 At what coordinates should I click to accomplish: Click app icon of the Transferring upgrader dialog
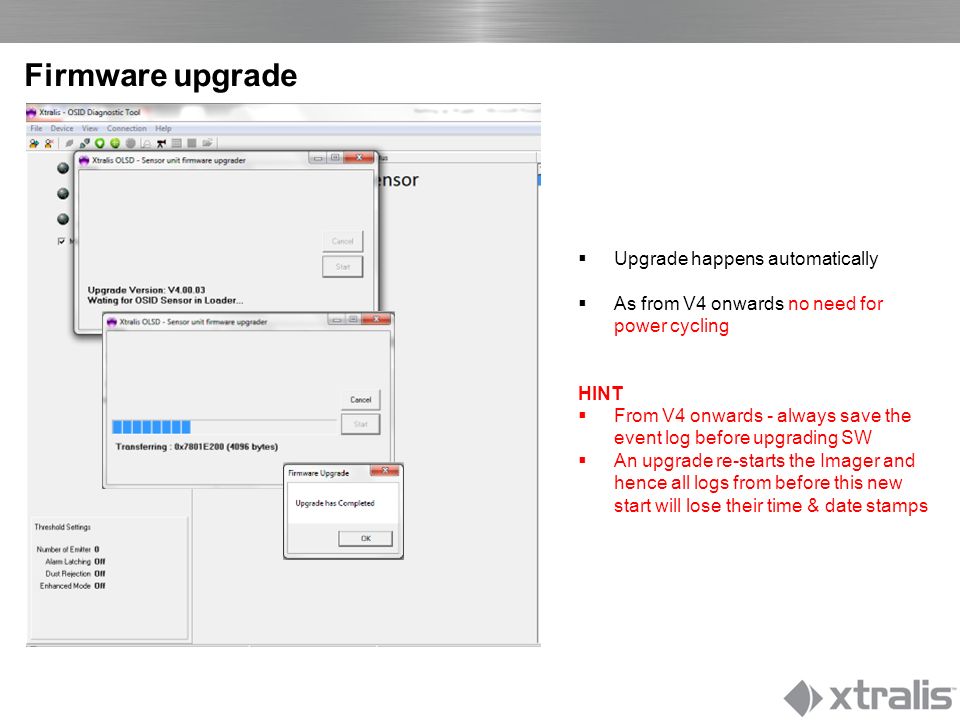tap(111, 322)
